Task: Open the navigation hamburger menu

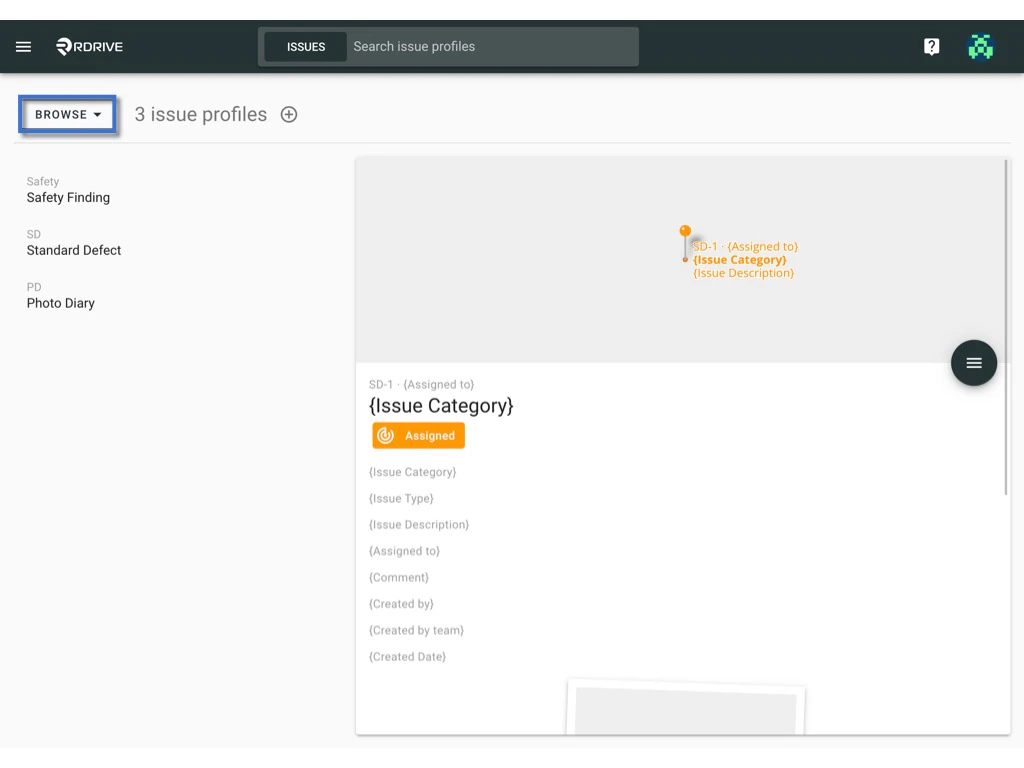Action: point(23,46)
